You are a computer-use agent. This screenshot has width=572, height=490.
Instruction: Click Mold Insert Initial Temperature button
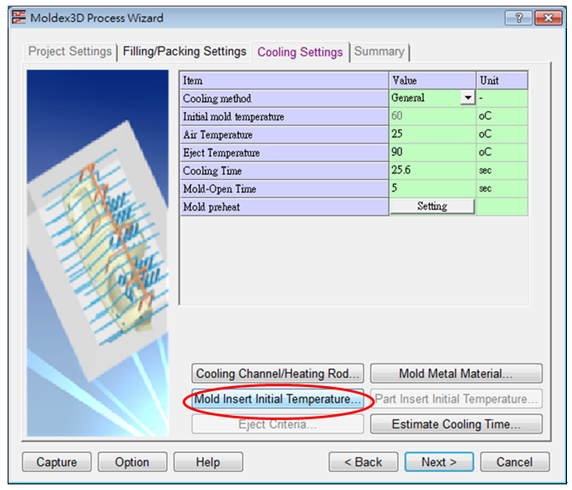click(x=278, y=399)
